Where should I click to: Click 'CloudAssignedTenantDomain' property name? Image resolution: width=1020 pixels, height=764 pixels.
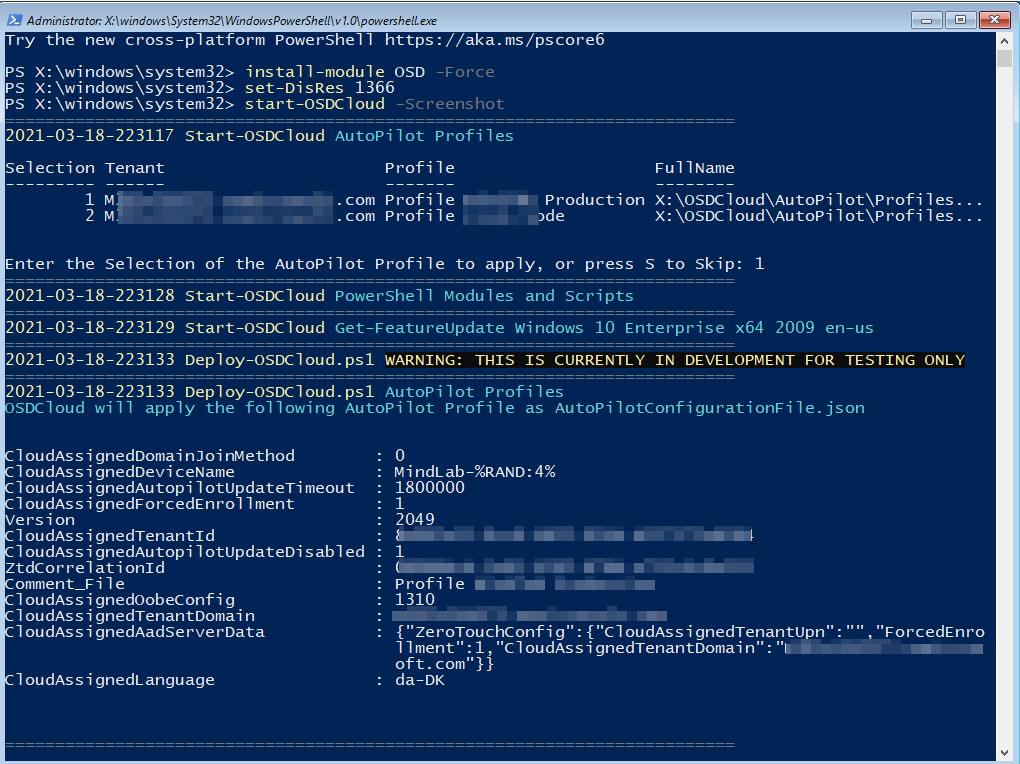[x=129, y=616]
